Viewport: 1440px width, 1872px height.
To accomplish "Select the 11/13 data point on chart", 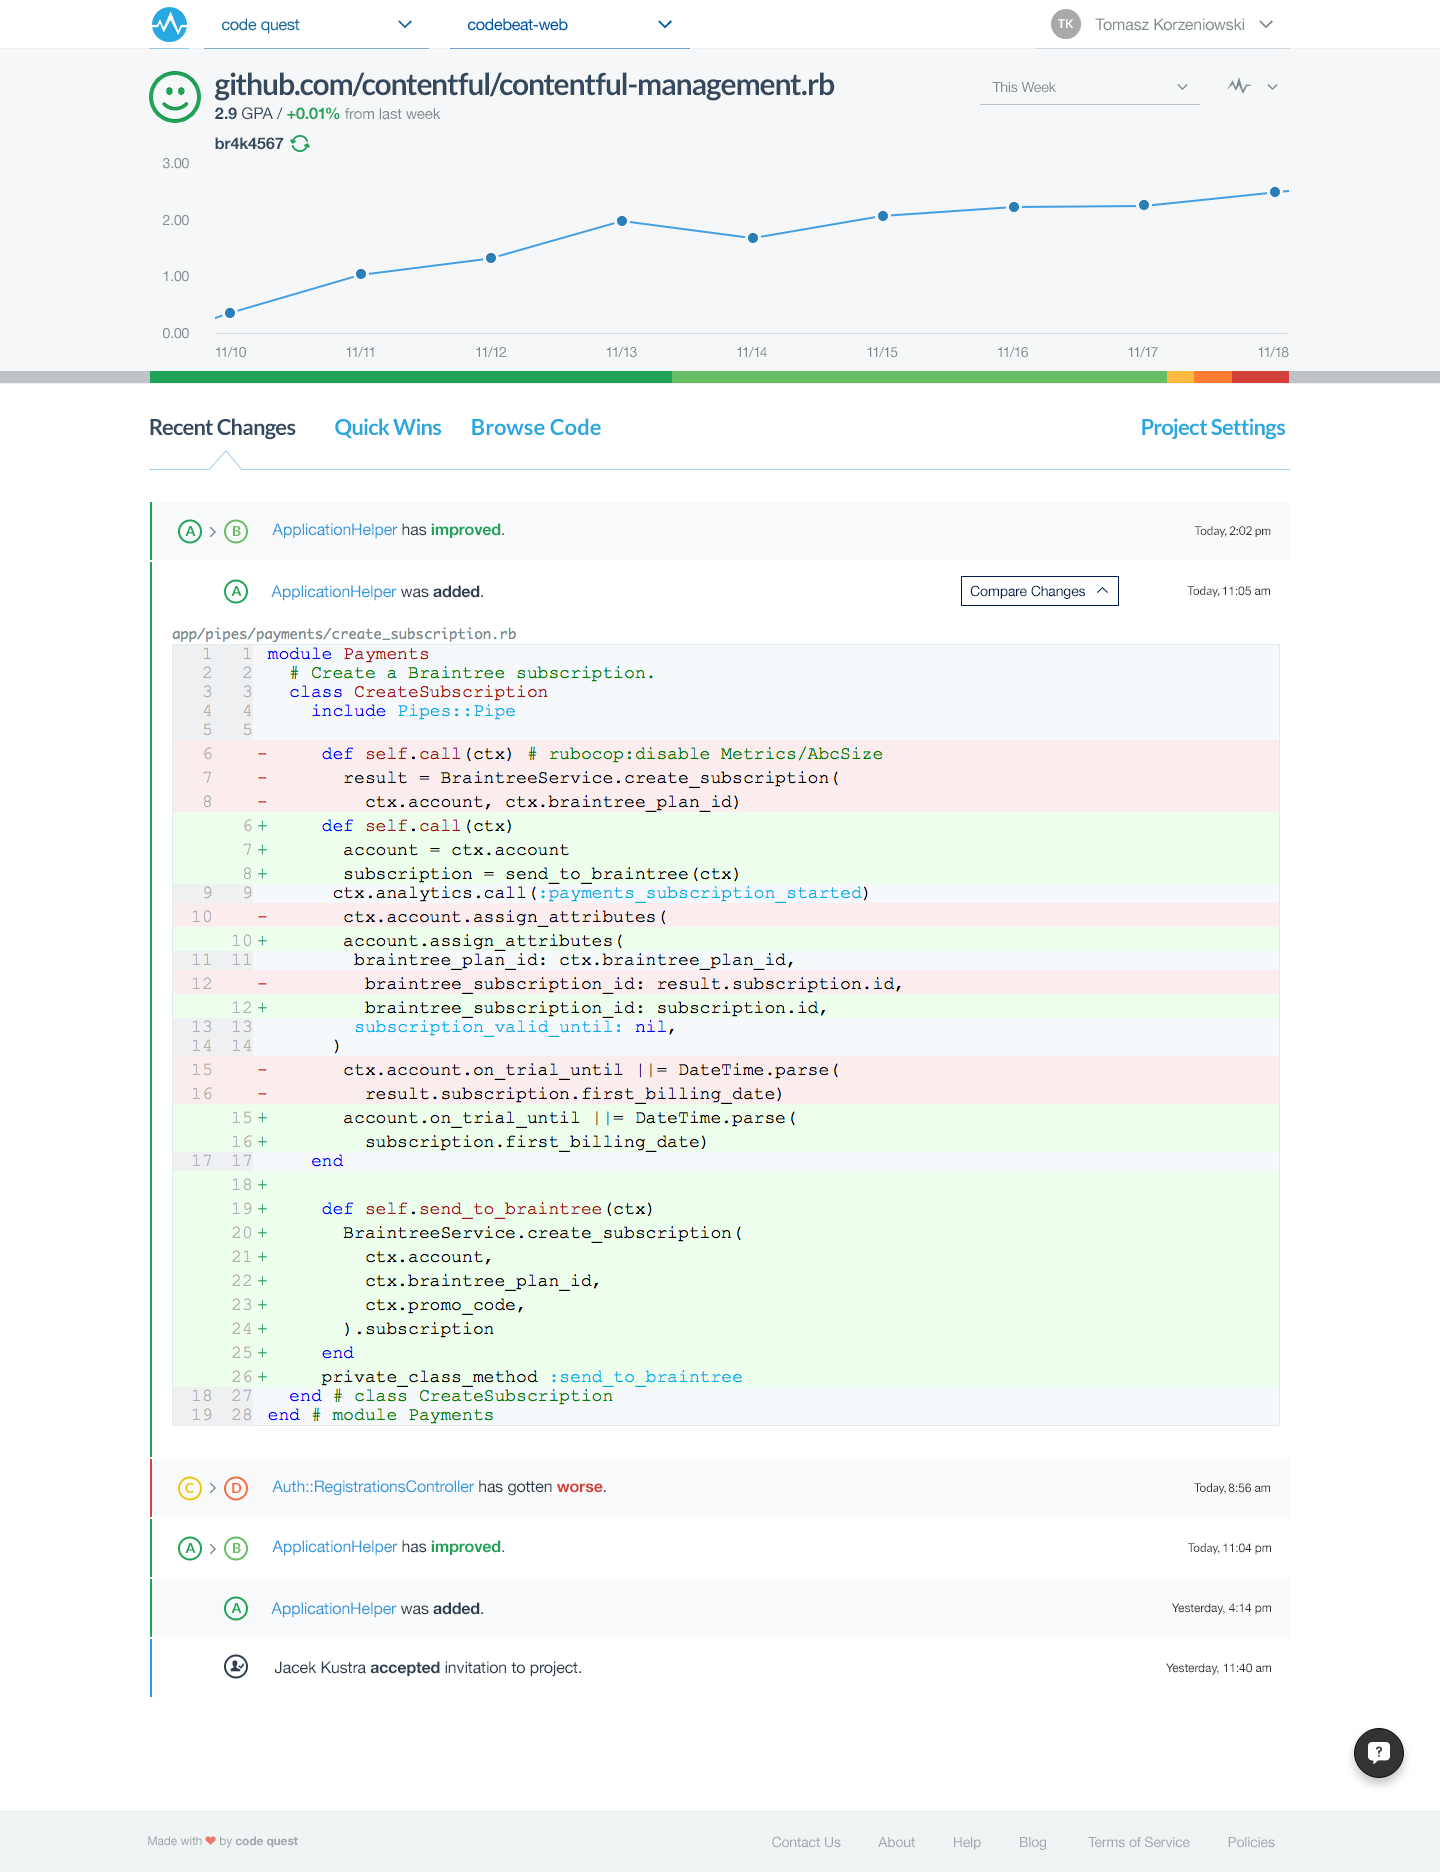I will (622, 221).
